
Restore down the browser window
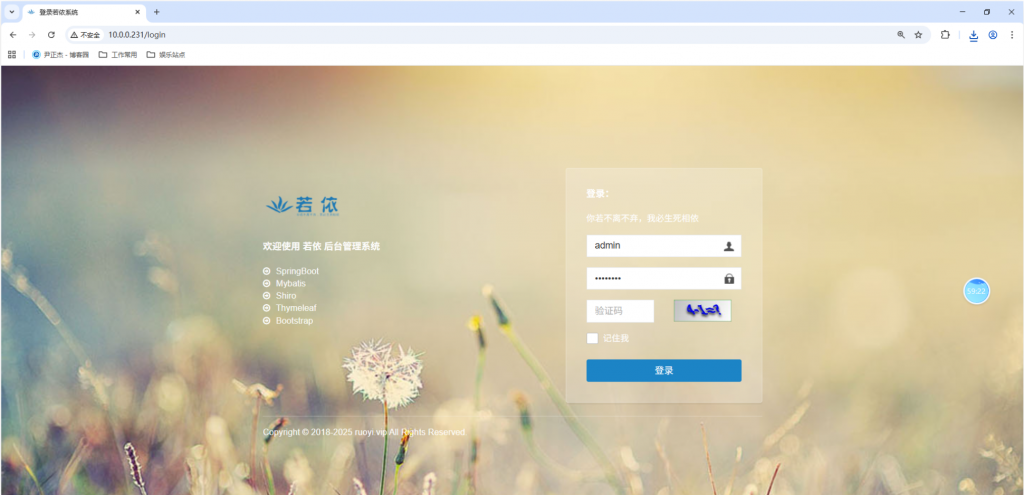pyautogui.click(x=987, y=12)
